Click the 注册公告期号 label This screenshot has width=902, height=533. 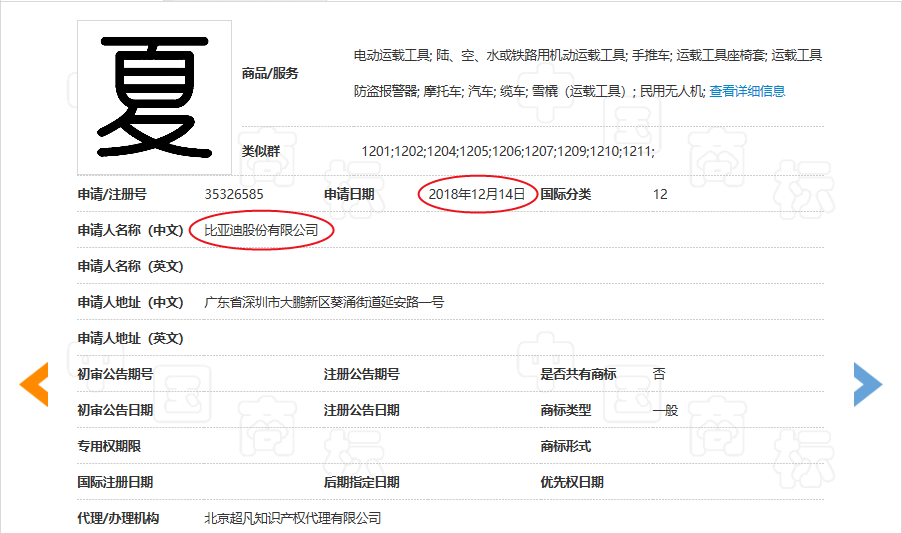(362, 374)
